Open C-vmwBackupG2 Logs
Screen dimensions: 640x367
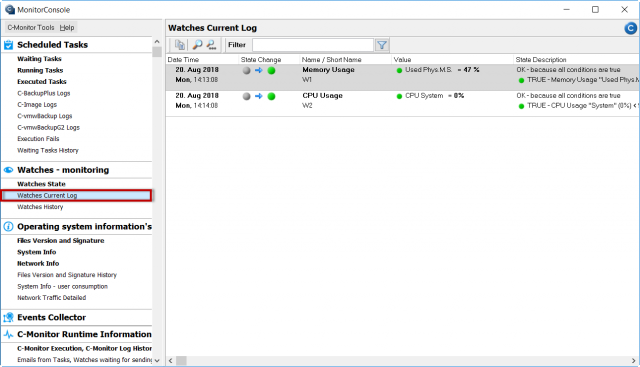pyautogui.click(x=48, y=127)
